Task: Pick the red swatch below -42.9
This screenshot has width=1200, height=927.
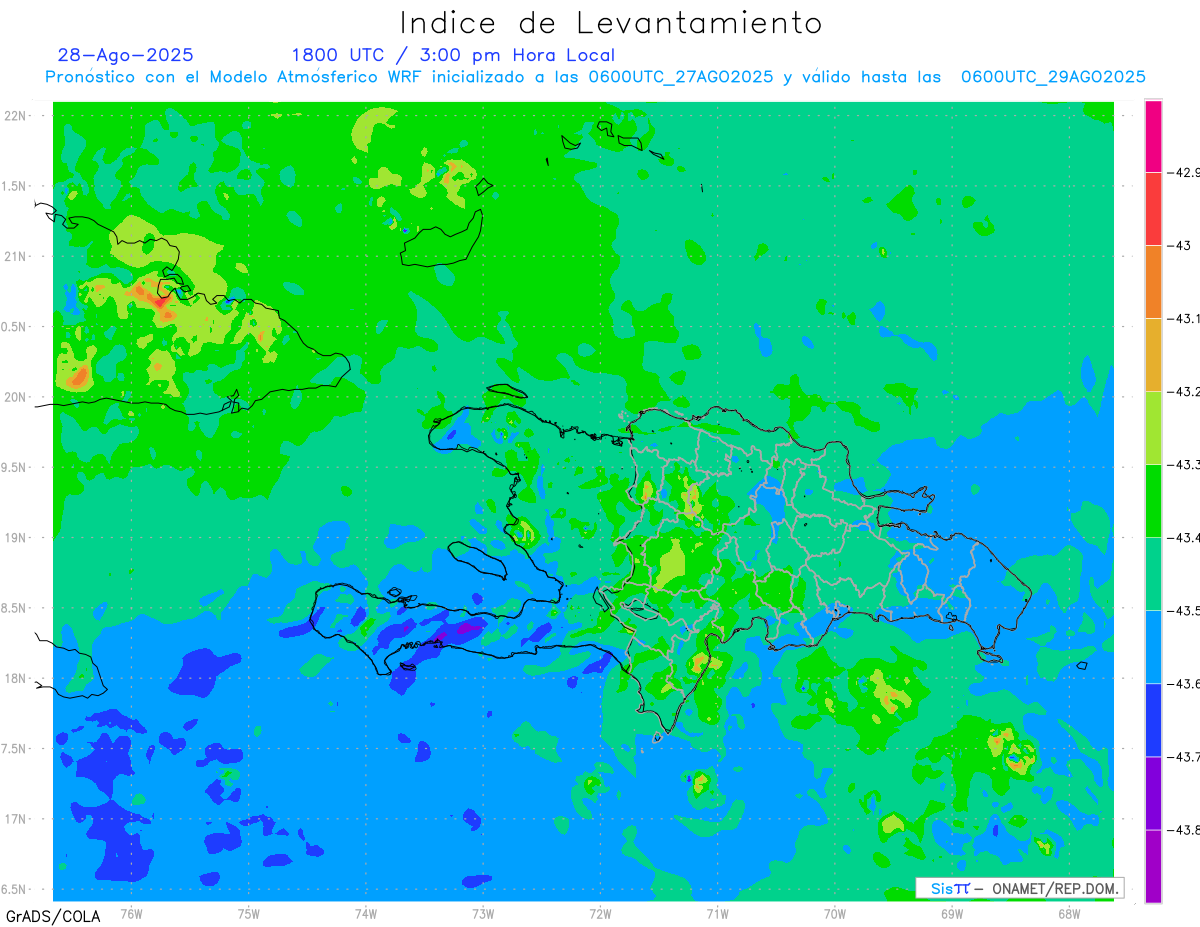Action: click(1153, 209)
